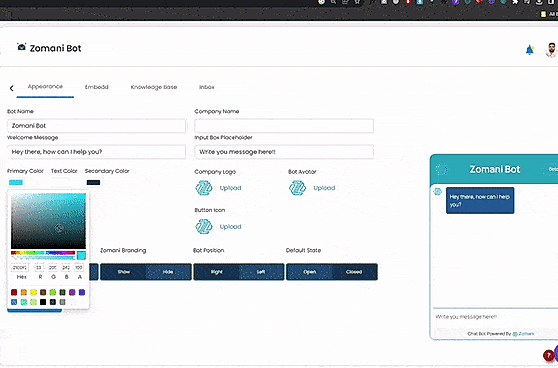Screen dimensions: 558x368
Task: Pick the blue preset in second row
Action: [14, 302]
